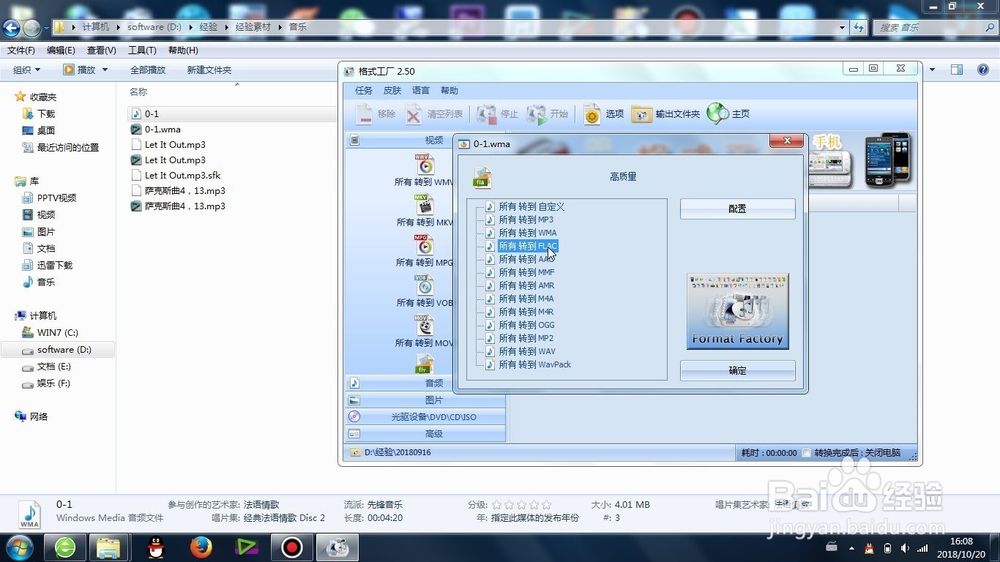1000x562 pixels.
Task: Select All to WavPack preset
Action: click(x=534, y=365)
